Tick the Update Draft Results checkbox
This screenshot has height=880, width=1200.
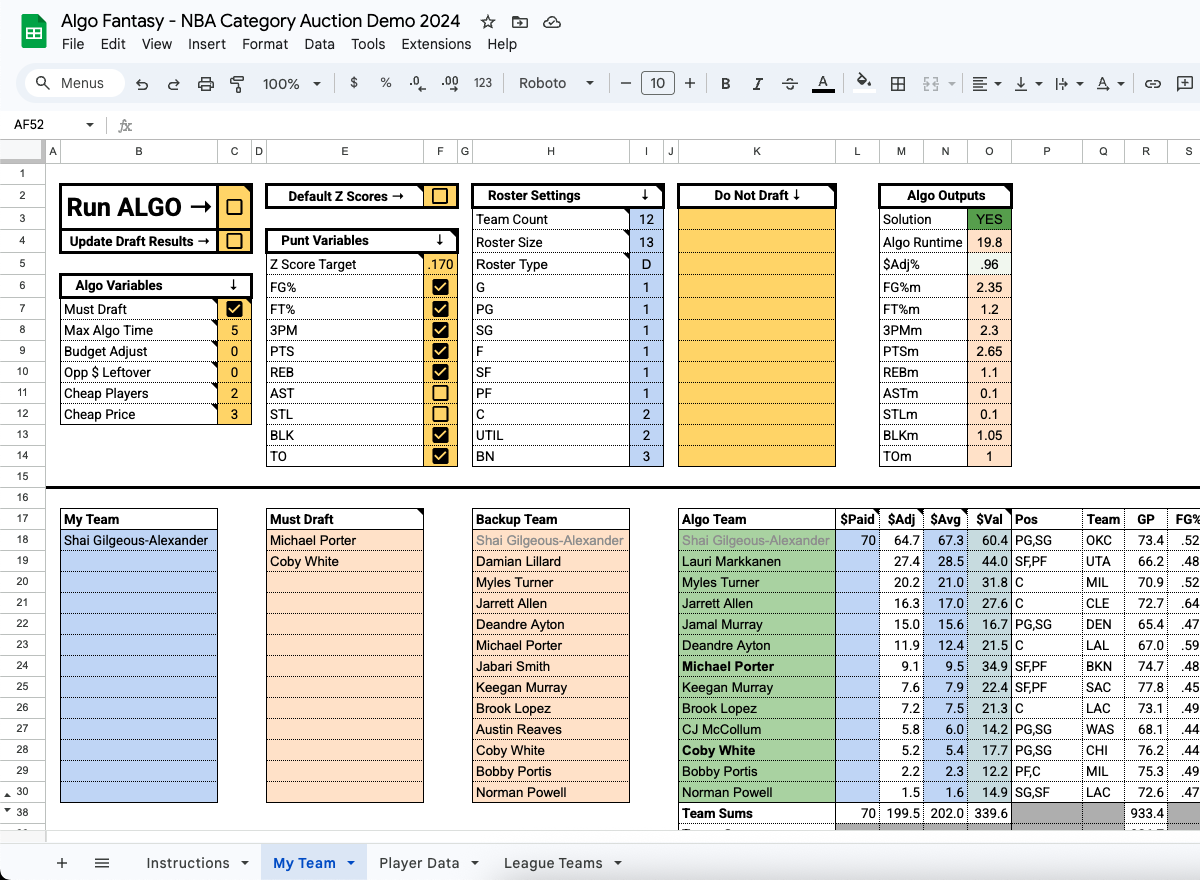coord(234,241)
